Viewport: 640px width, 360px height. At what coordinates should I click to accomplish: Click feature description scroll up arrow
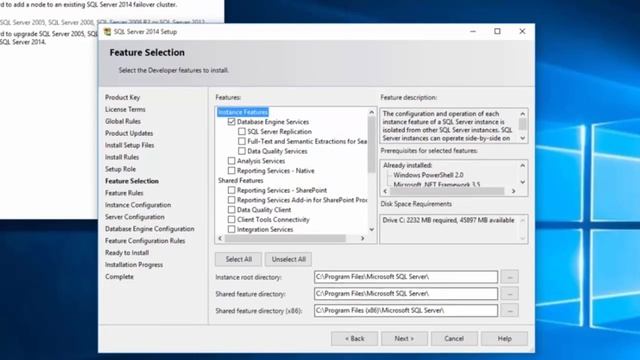pos(522,114)
